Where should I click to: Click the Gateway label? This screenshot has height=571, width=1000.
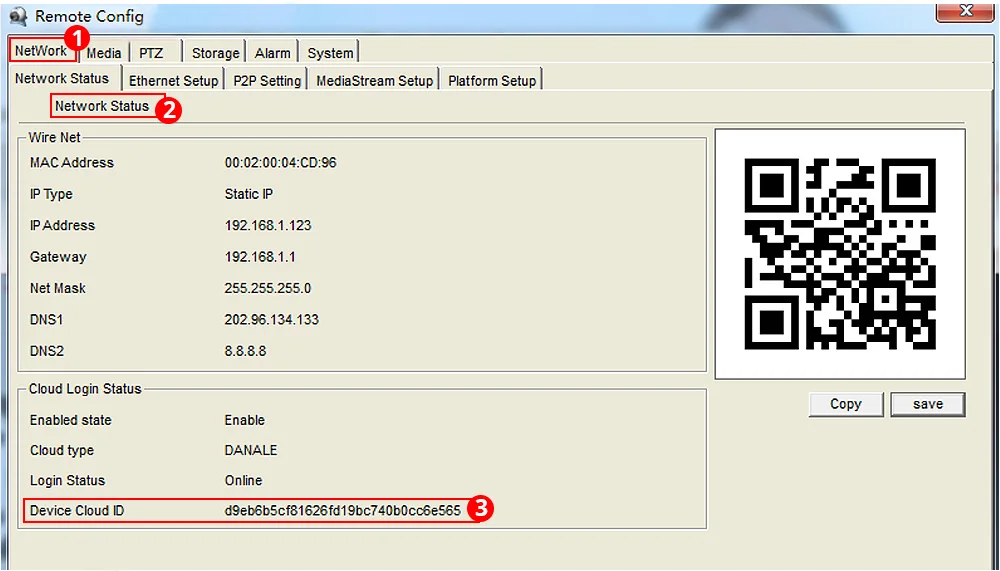[x=58, y=256]
